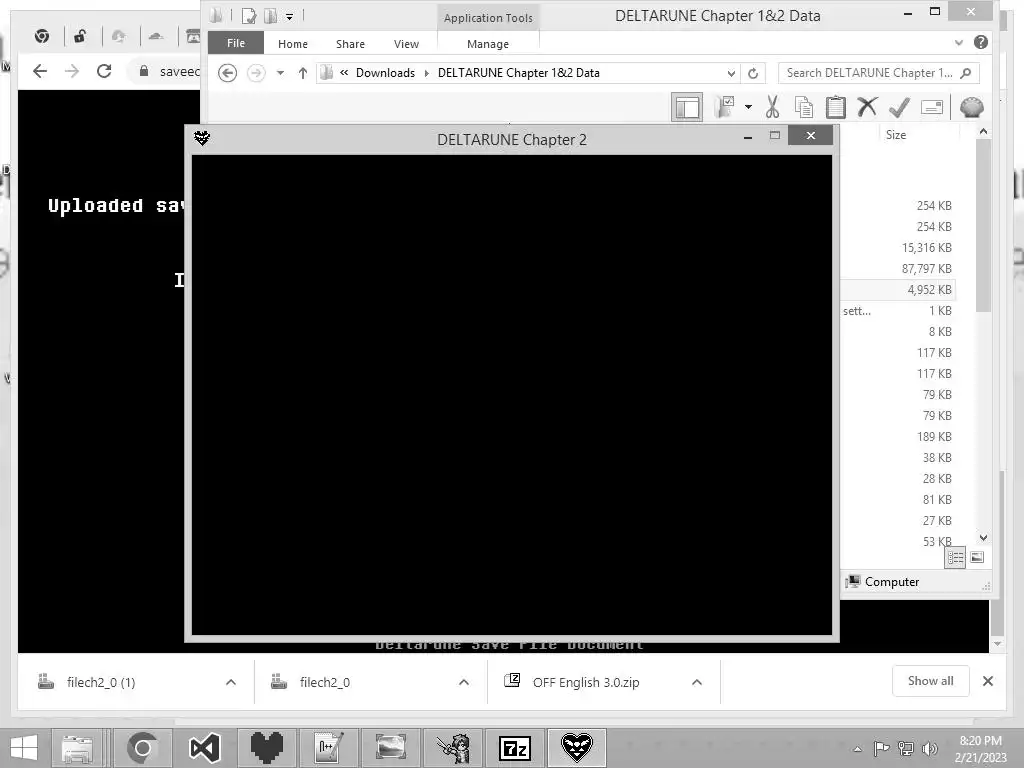Click the Explorer file list scrollbar up arrow
This screenshot has width=1024, height=768.
coord(984,132)
